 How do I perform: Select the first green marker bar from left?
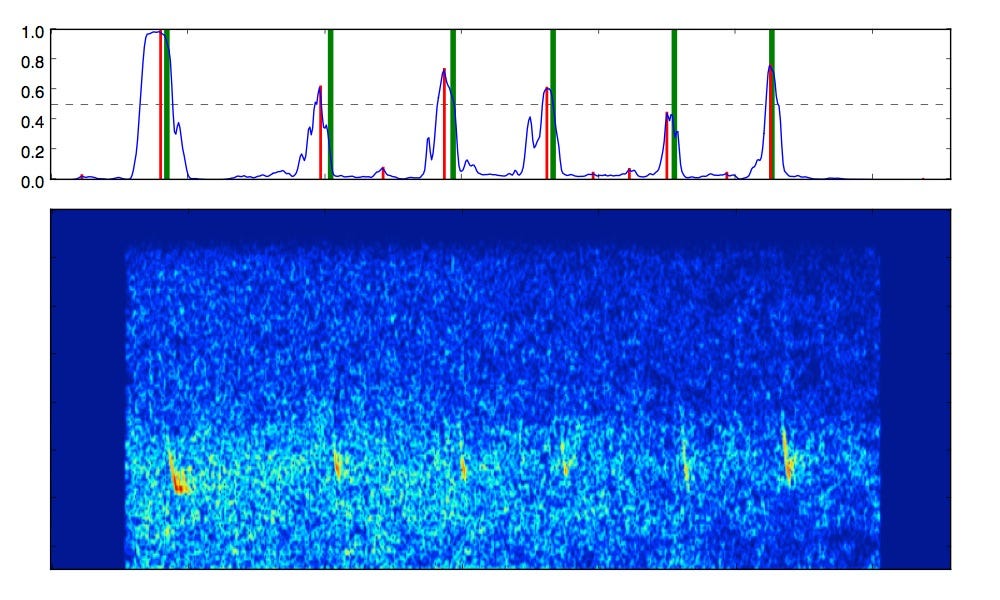(x=167, y=104)
